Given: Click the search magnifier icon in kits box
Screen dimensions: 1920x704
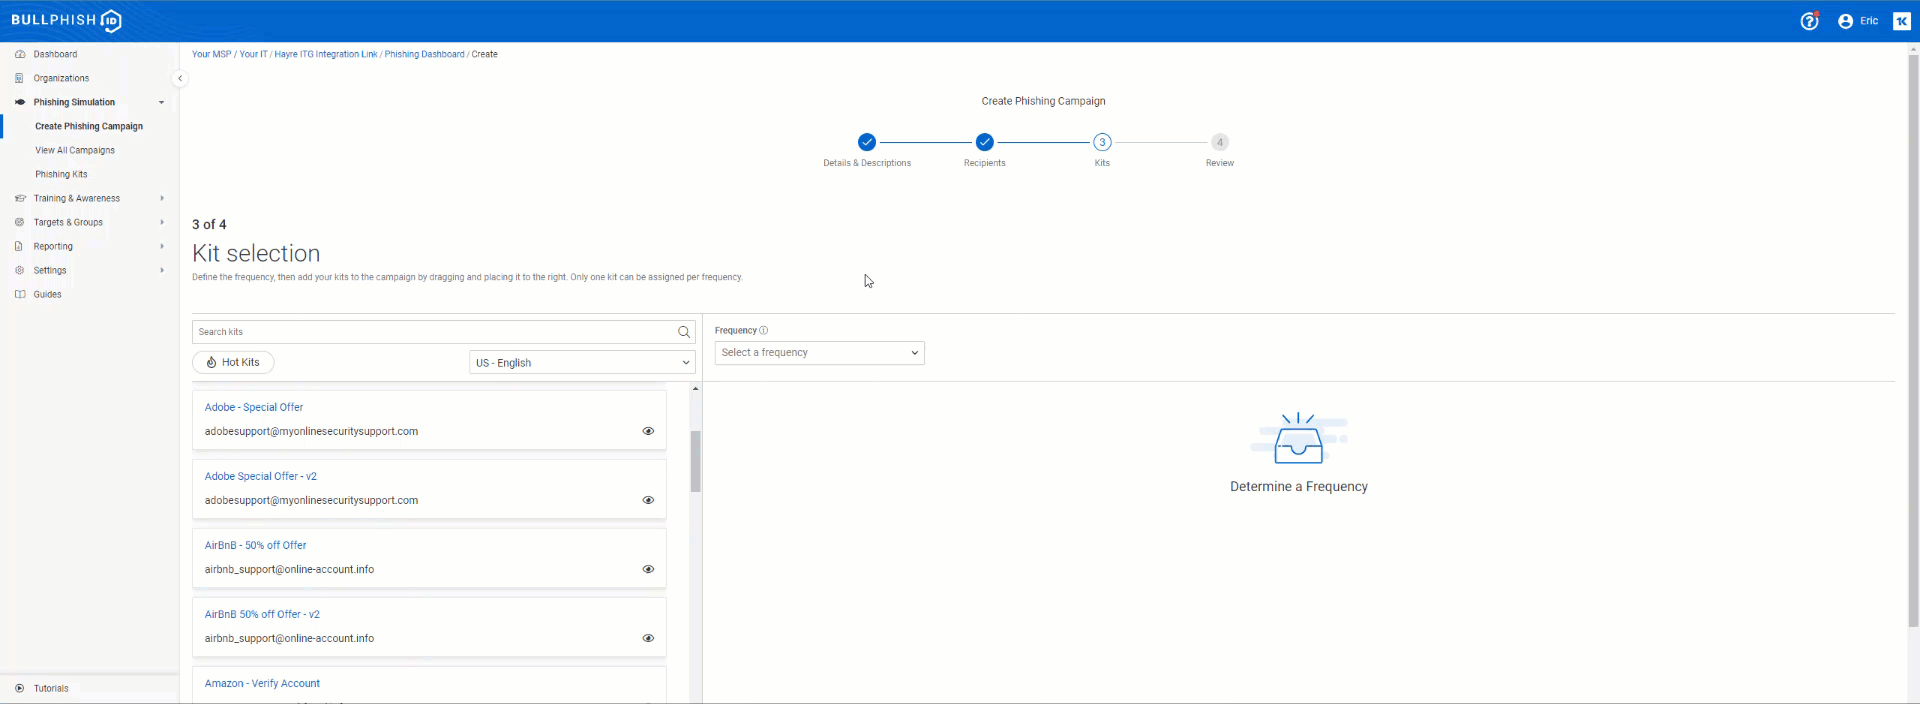Looking at the screenshot, I should pos(684,332).
